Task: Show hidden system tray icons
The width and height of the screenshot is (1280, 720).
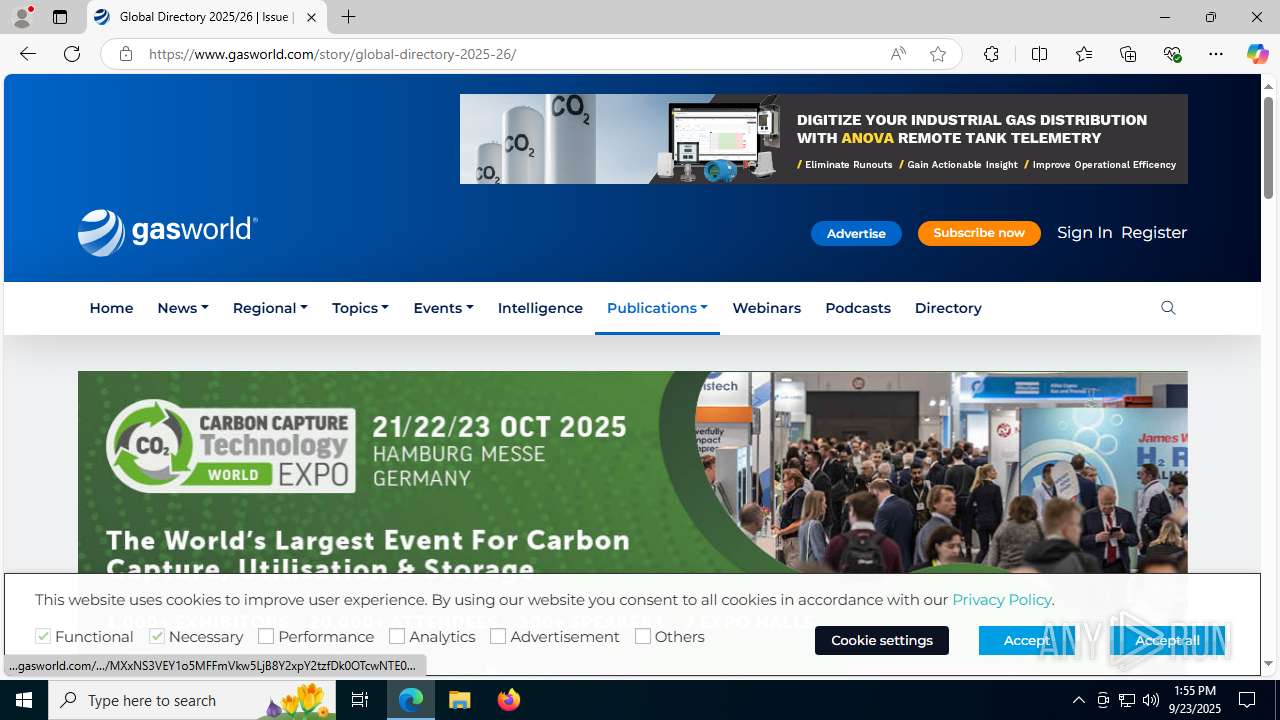Action: coord(1078,700)
